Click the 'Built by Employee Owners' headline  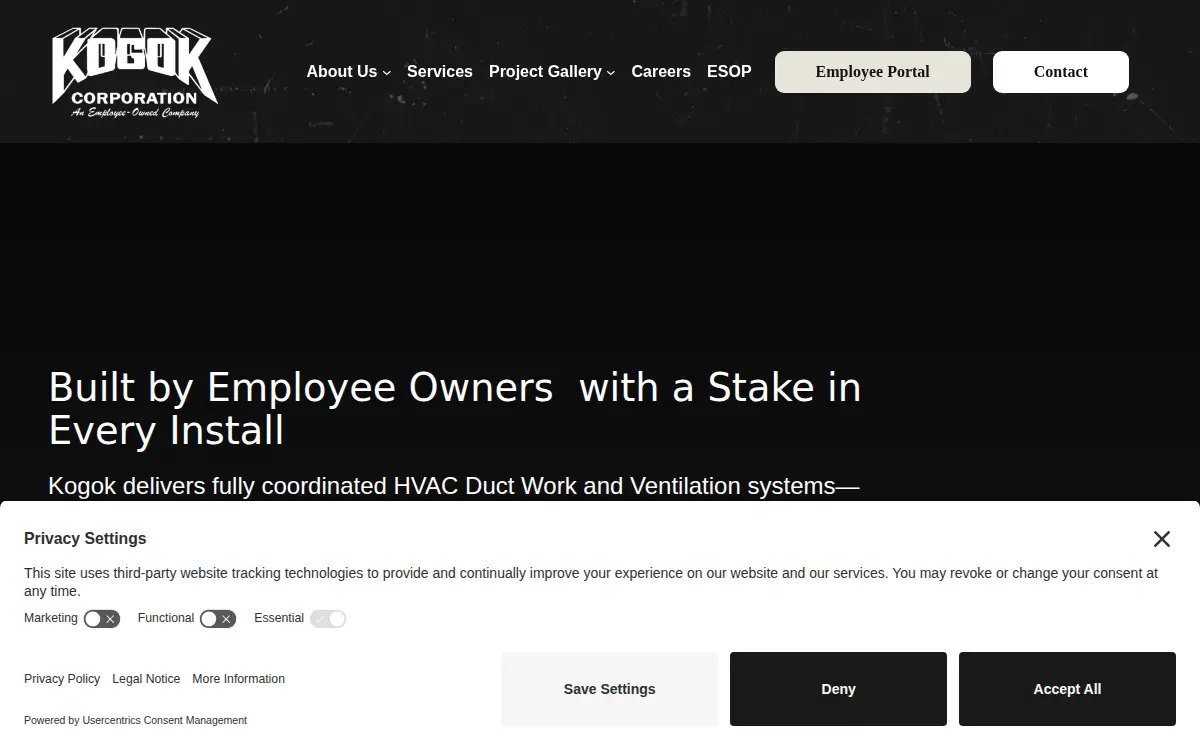455,409
